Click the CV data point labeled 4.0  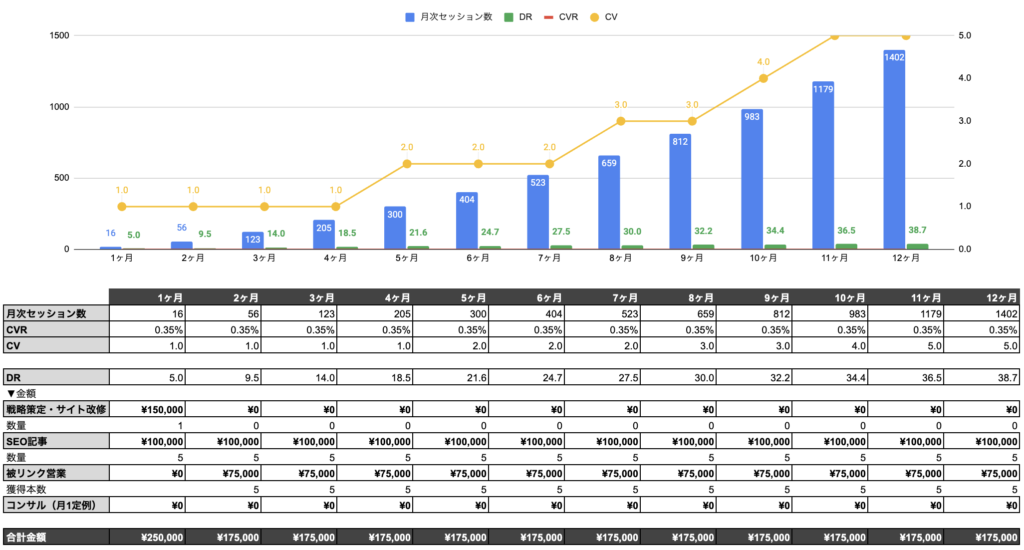[x=763, y=78]
